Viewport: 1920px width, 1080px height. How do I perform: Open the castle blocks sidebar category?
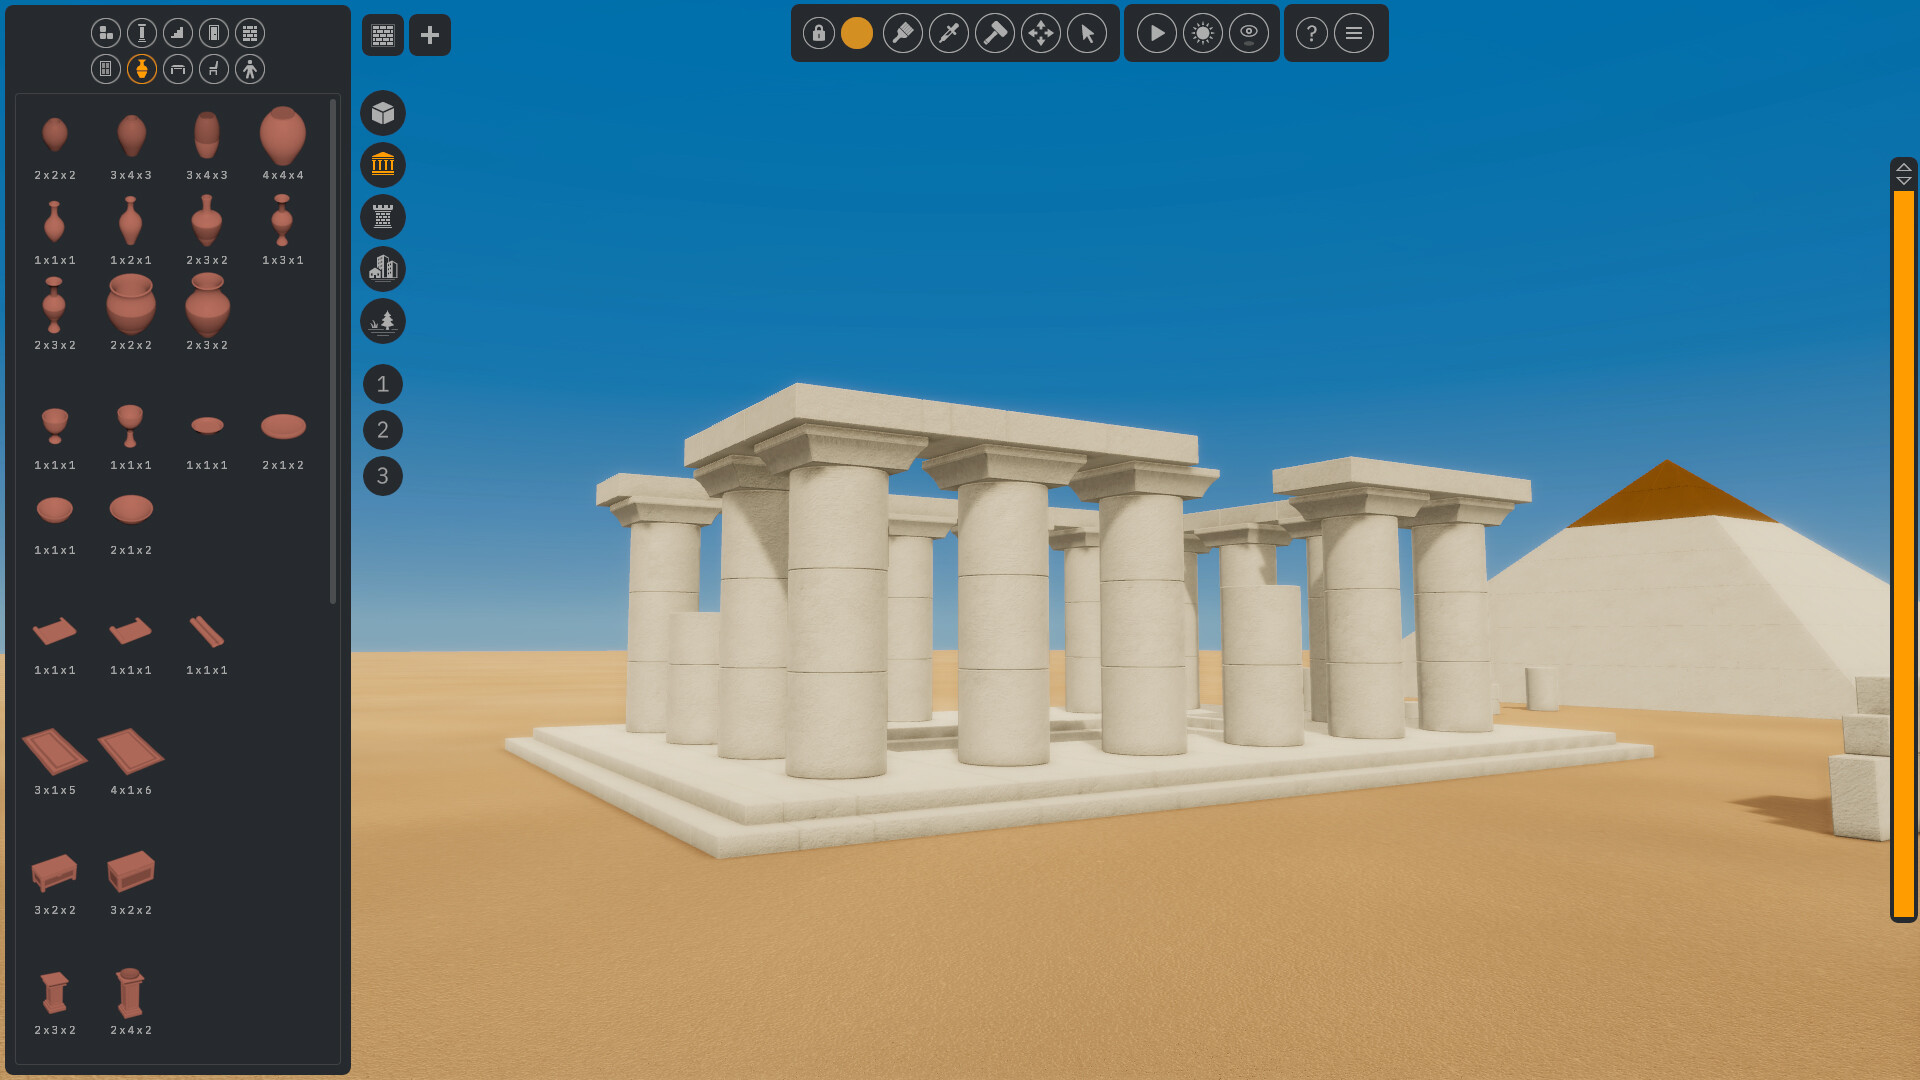[x=383, y=217]
